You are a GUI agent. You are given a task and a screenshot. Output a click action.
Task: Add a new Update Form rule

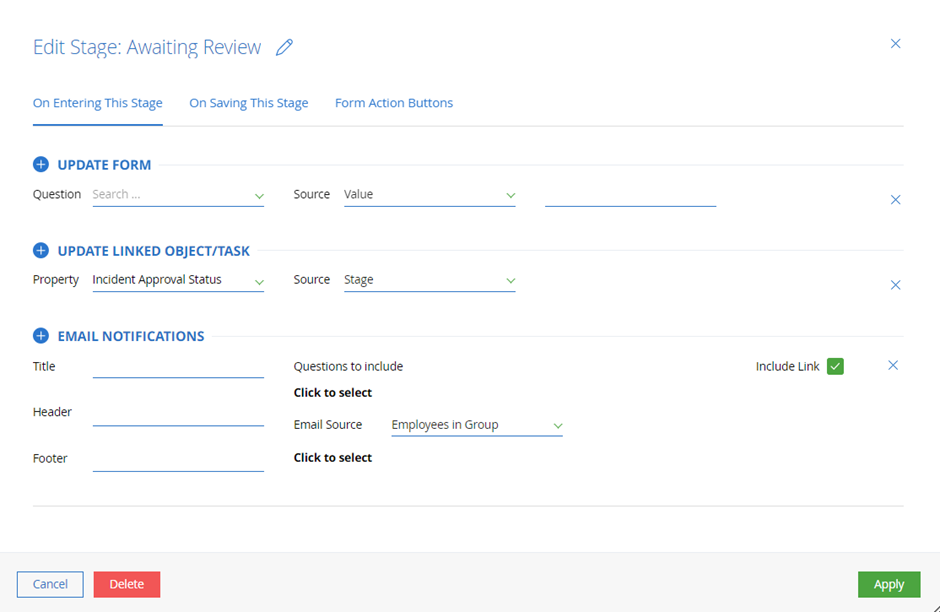(x=41, y=164)
